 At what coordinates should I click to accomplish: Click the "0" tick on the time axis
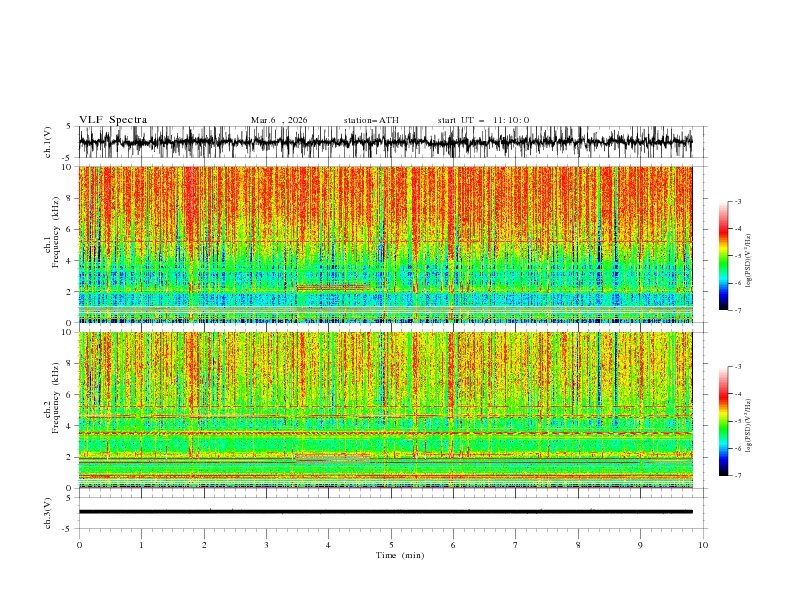[x=79, y=545]
